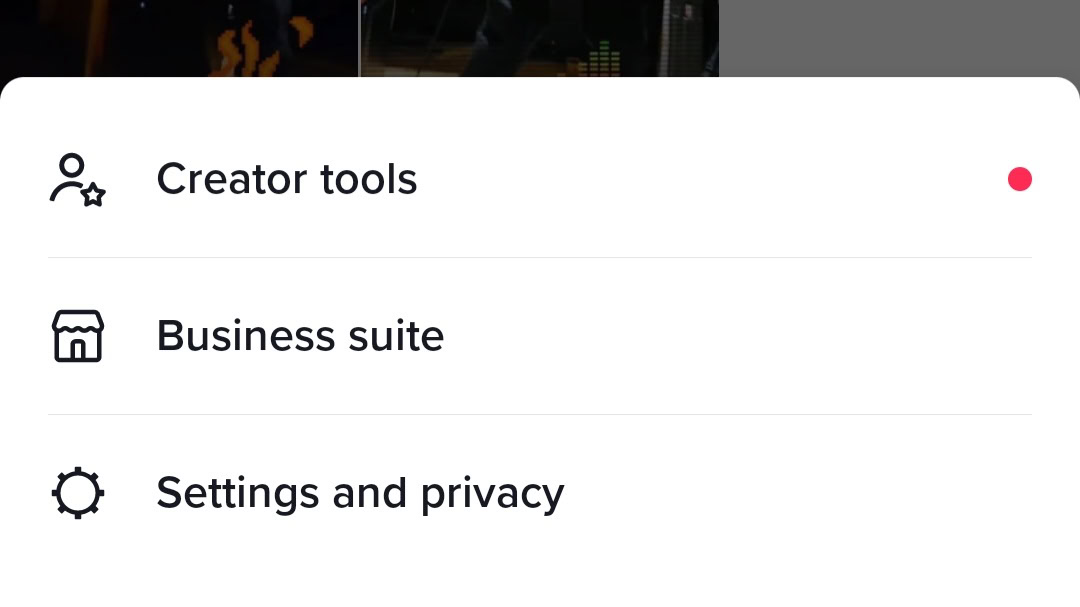Click the Settings and privacy gear icon
Image resolution: width=1080 pixels, height=607 pixels.
77,493
